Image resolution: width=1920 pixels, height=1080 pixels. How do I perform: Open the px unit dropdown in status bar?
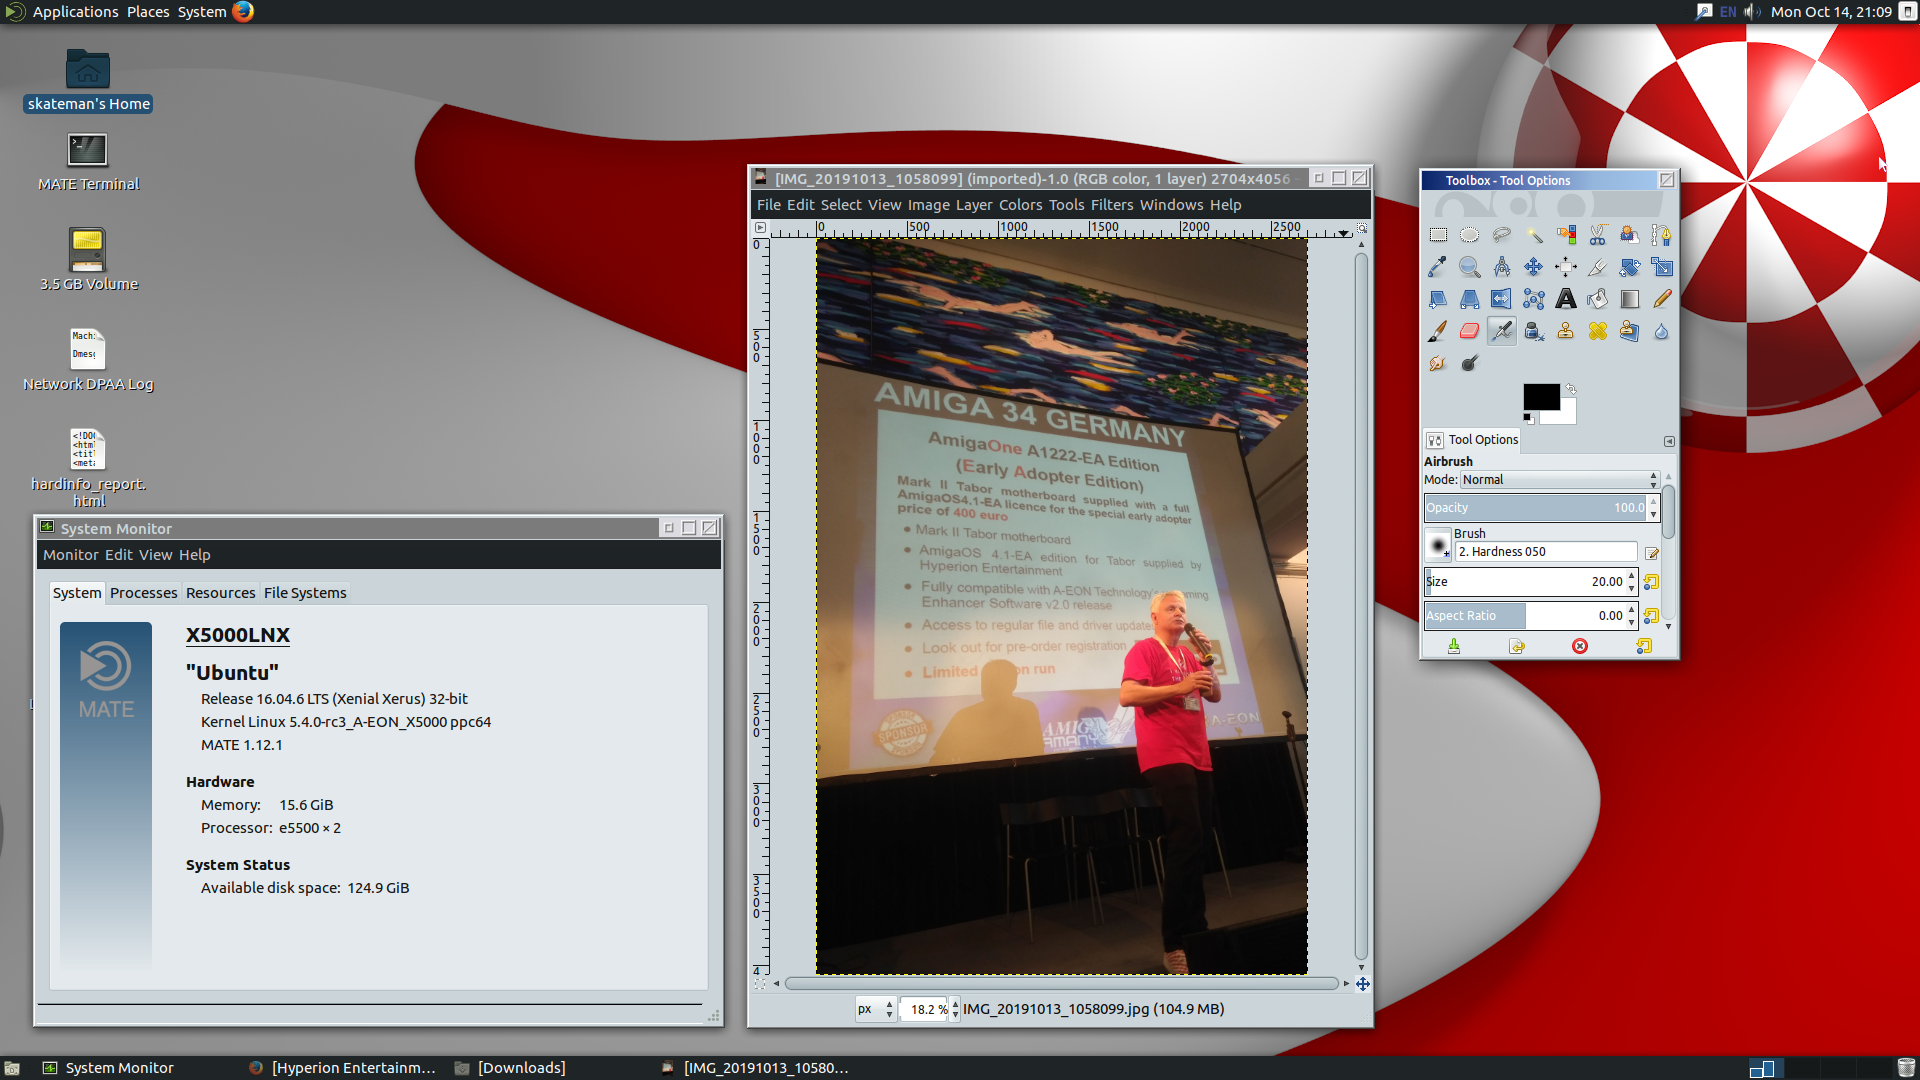pos(875,1009)
